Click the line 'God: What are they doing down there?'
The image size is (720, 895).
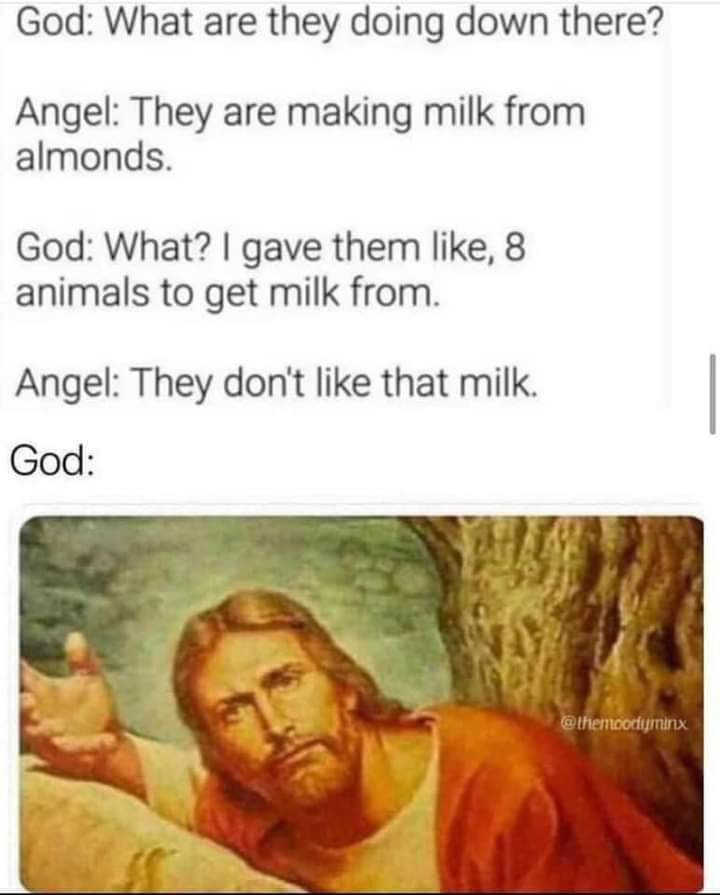click(x=340, y=22)
